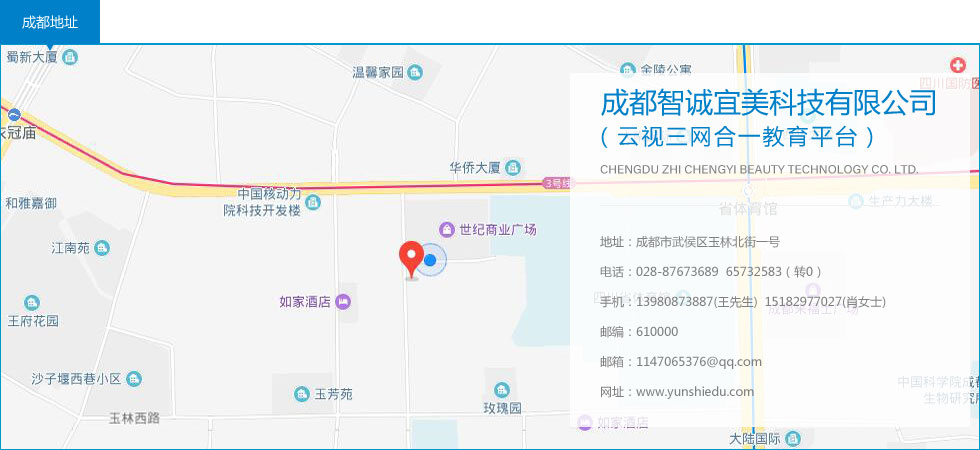
Task: Click the 温馨家园 residence icon
Action: pos(415,72)
